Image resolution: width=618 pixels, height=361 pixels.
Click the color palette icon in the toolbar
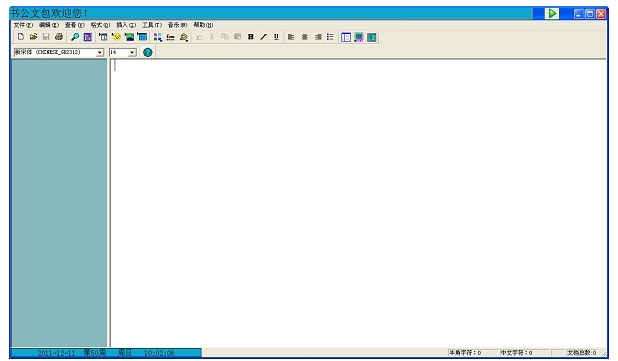158,37
